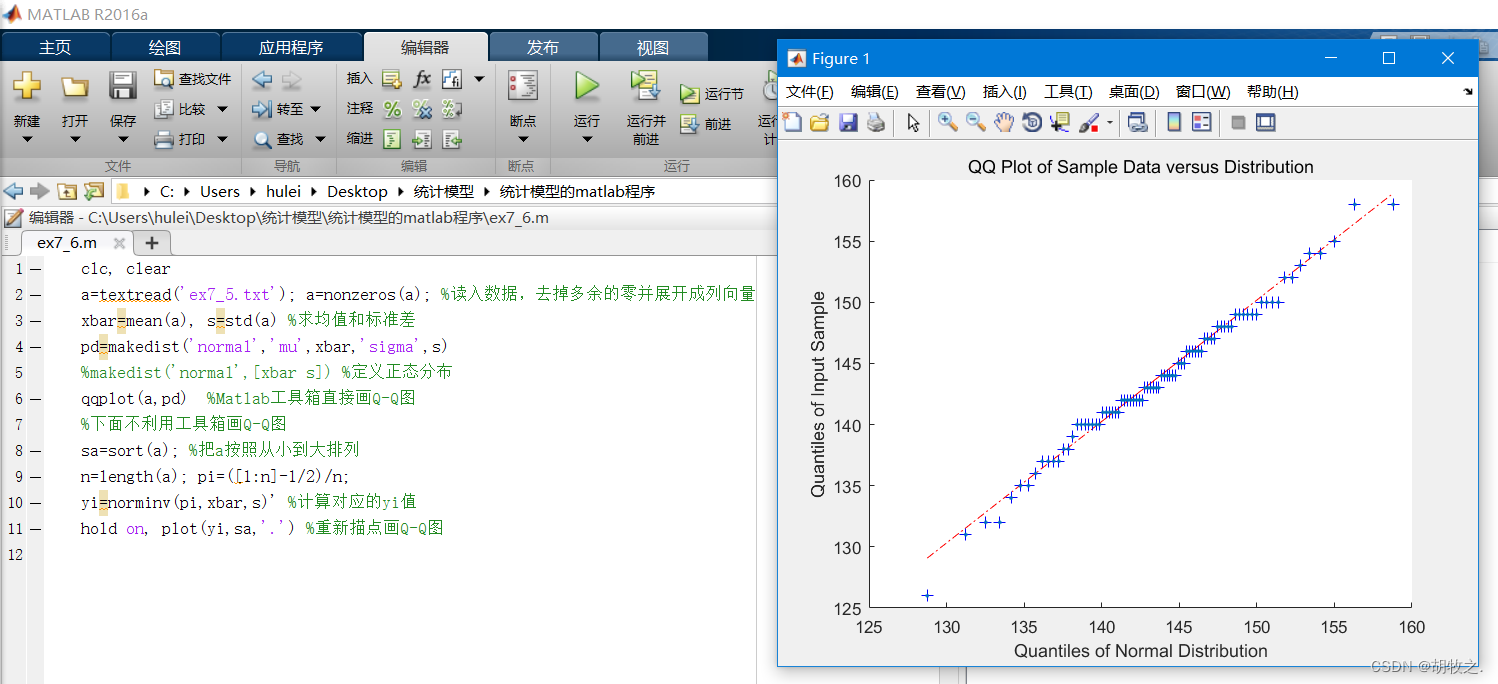Toggle breakpoint dash on line 4
The image size is (1498, 684).
35,347
